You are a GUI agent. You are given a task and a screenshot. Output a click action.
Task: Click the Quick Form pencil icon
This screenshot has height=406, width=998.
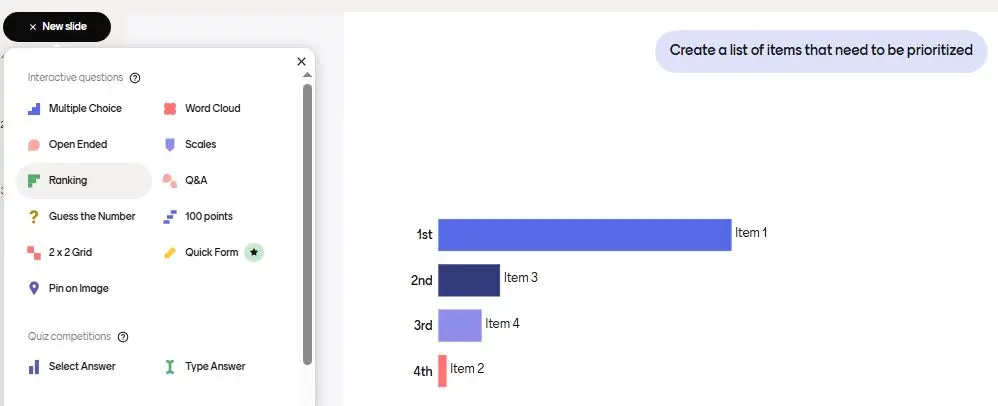(x=170, y=253)
